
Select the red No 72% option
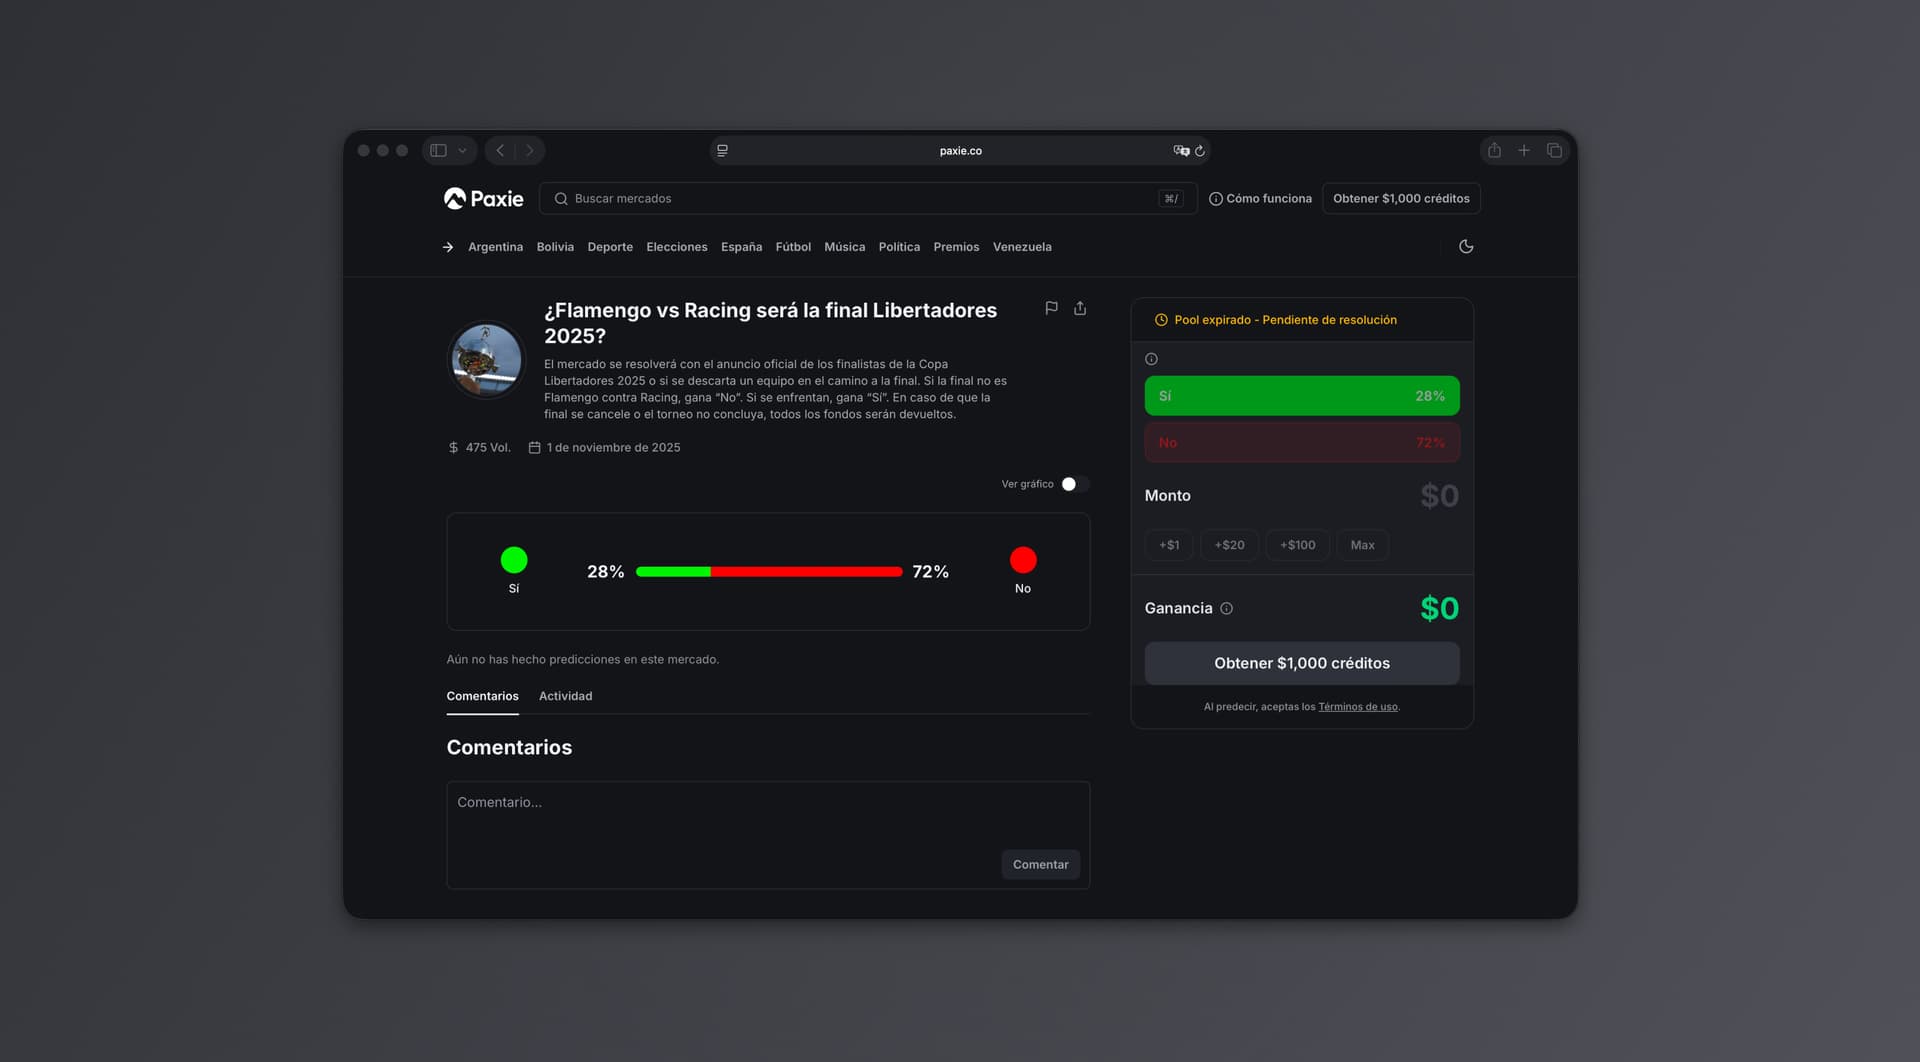pyautogui.click(x=1301, y=443)
